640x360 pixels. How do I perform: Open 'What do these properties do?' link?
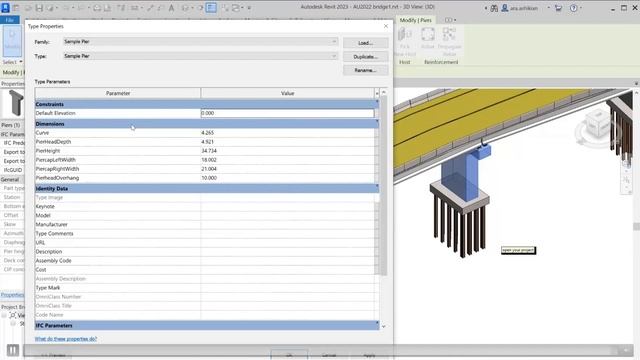[66, 339]
